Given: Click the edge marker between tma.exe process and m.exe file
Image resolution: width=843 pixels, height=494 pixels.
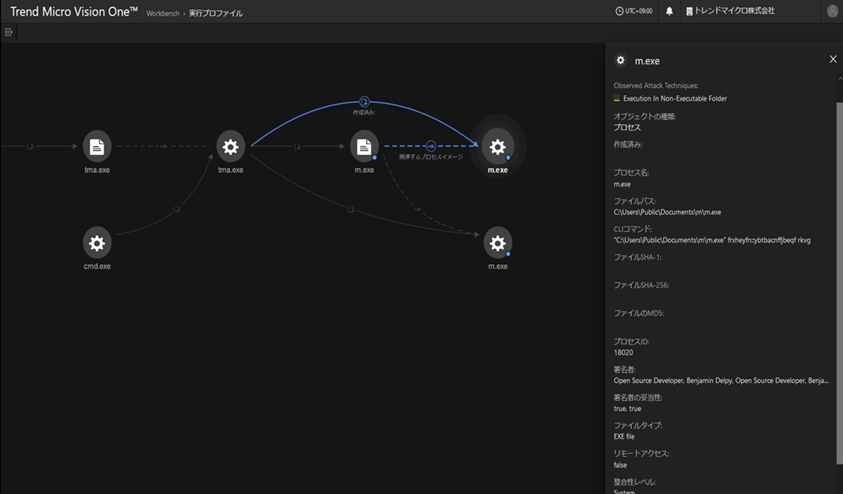Looking at the screenshot, I should pyautogui.click(x=297, y=146).
